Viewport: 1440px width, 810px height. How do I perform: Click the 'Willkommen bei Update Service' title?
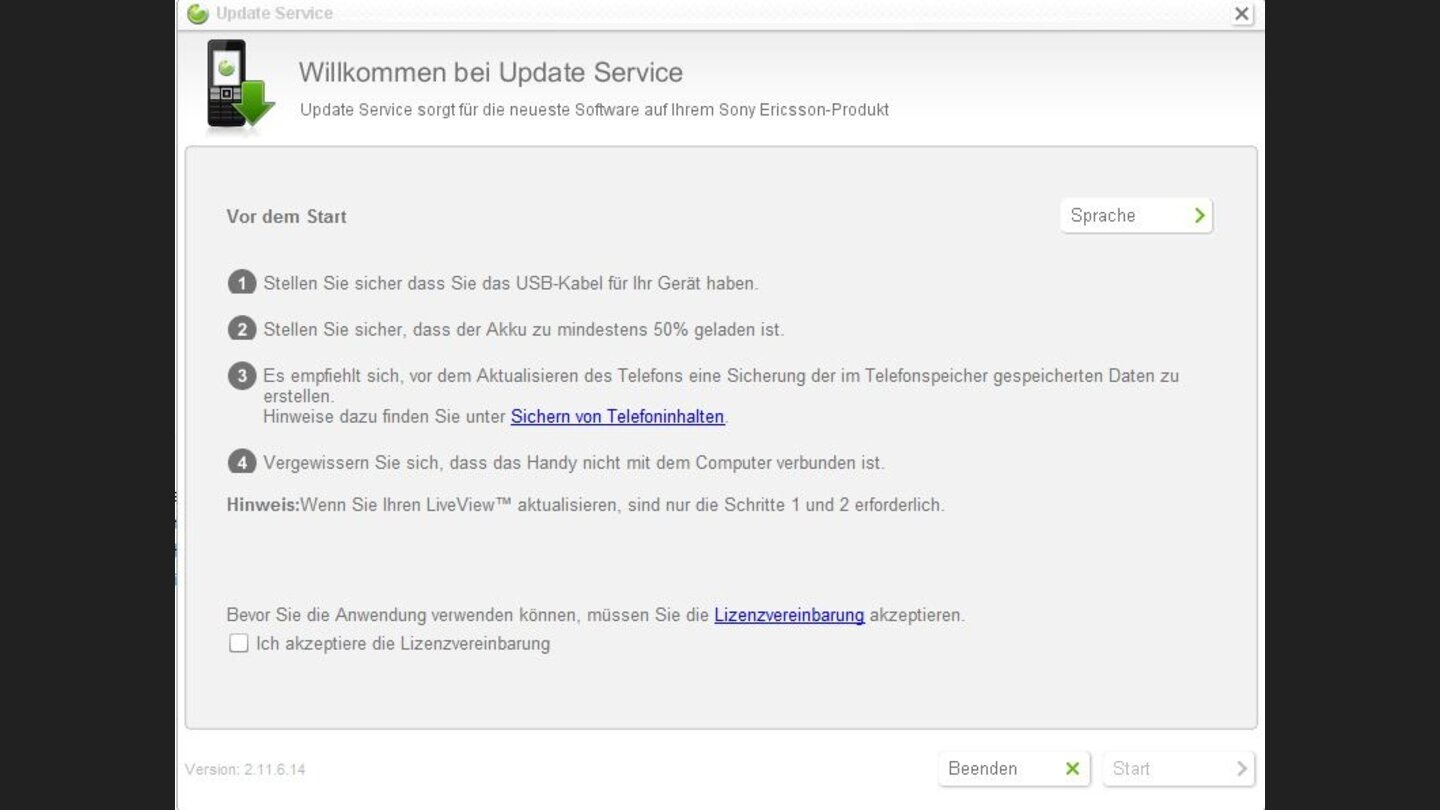tap(490, 72)
